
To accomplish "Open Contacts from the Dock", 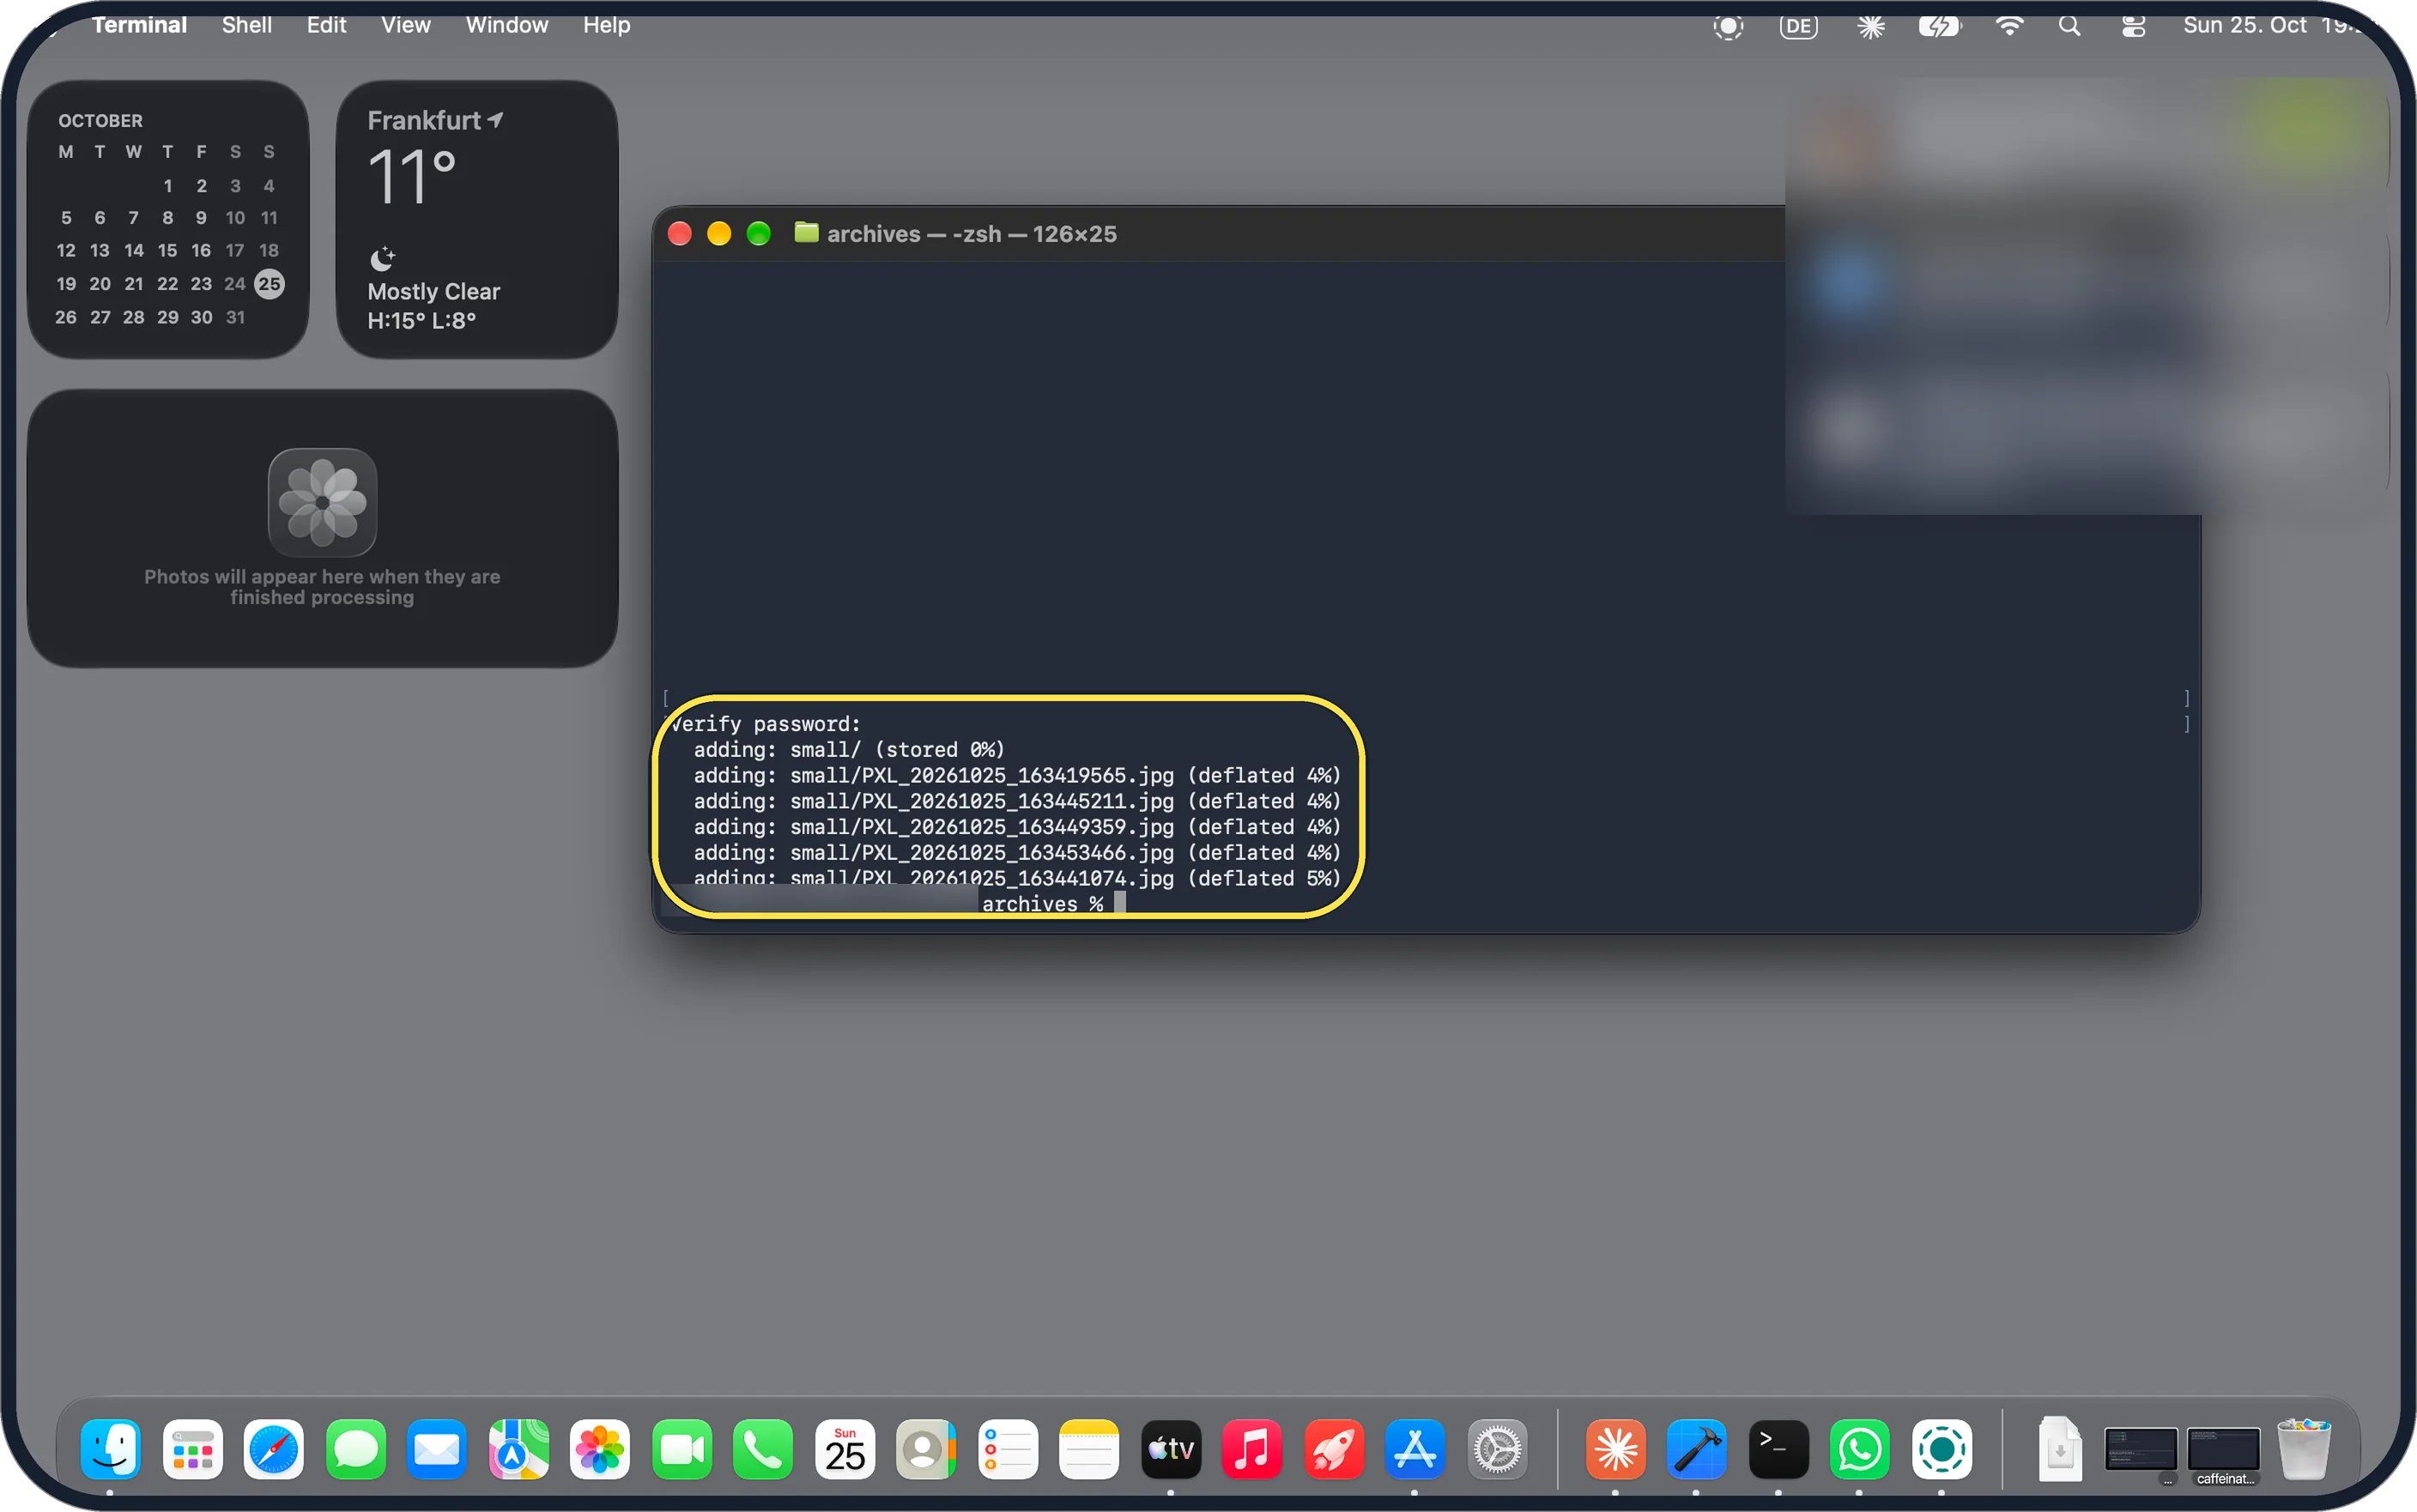I will 926,1449.
